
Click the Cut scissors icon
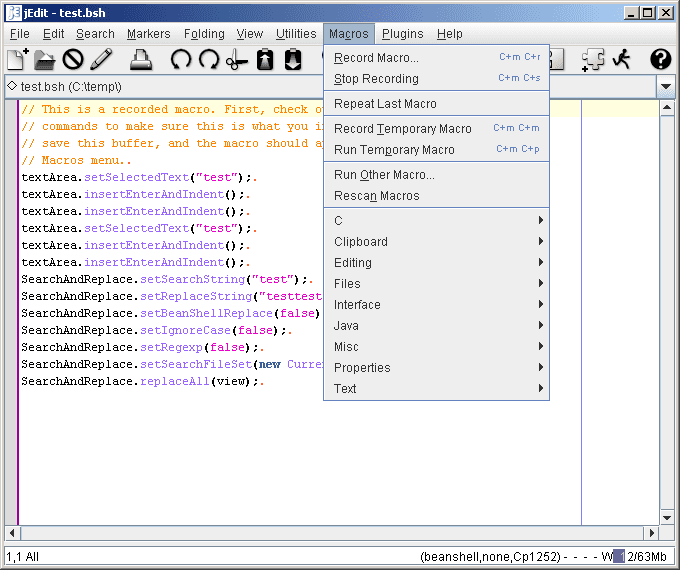click(236, 60)
